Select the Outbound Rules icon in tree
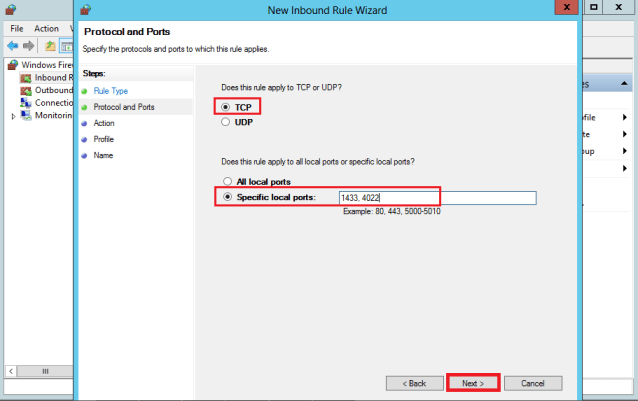This screenshot has height=401, width=638. coord(26,90)
